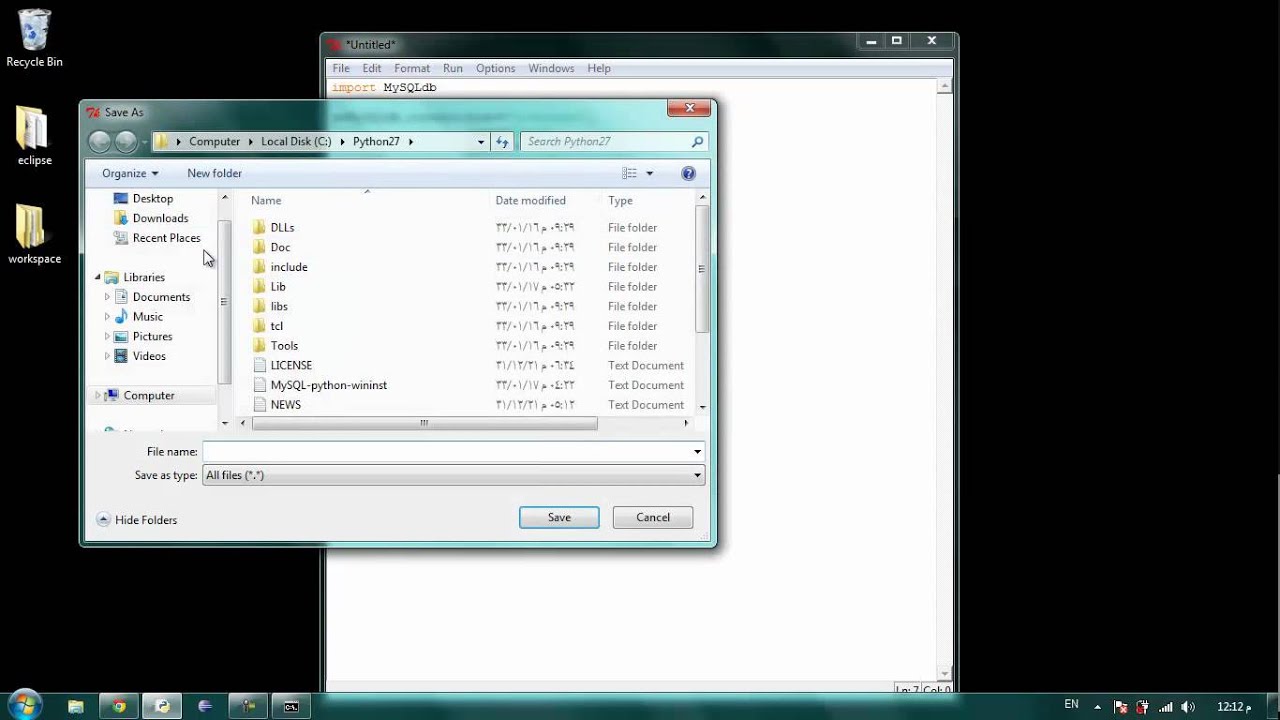Click the search magnifier icon

click(x=697, y=142)
